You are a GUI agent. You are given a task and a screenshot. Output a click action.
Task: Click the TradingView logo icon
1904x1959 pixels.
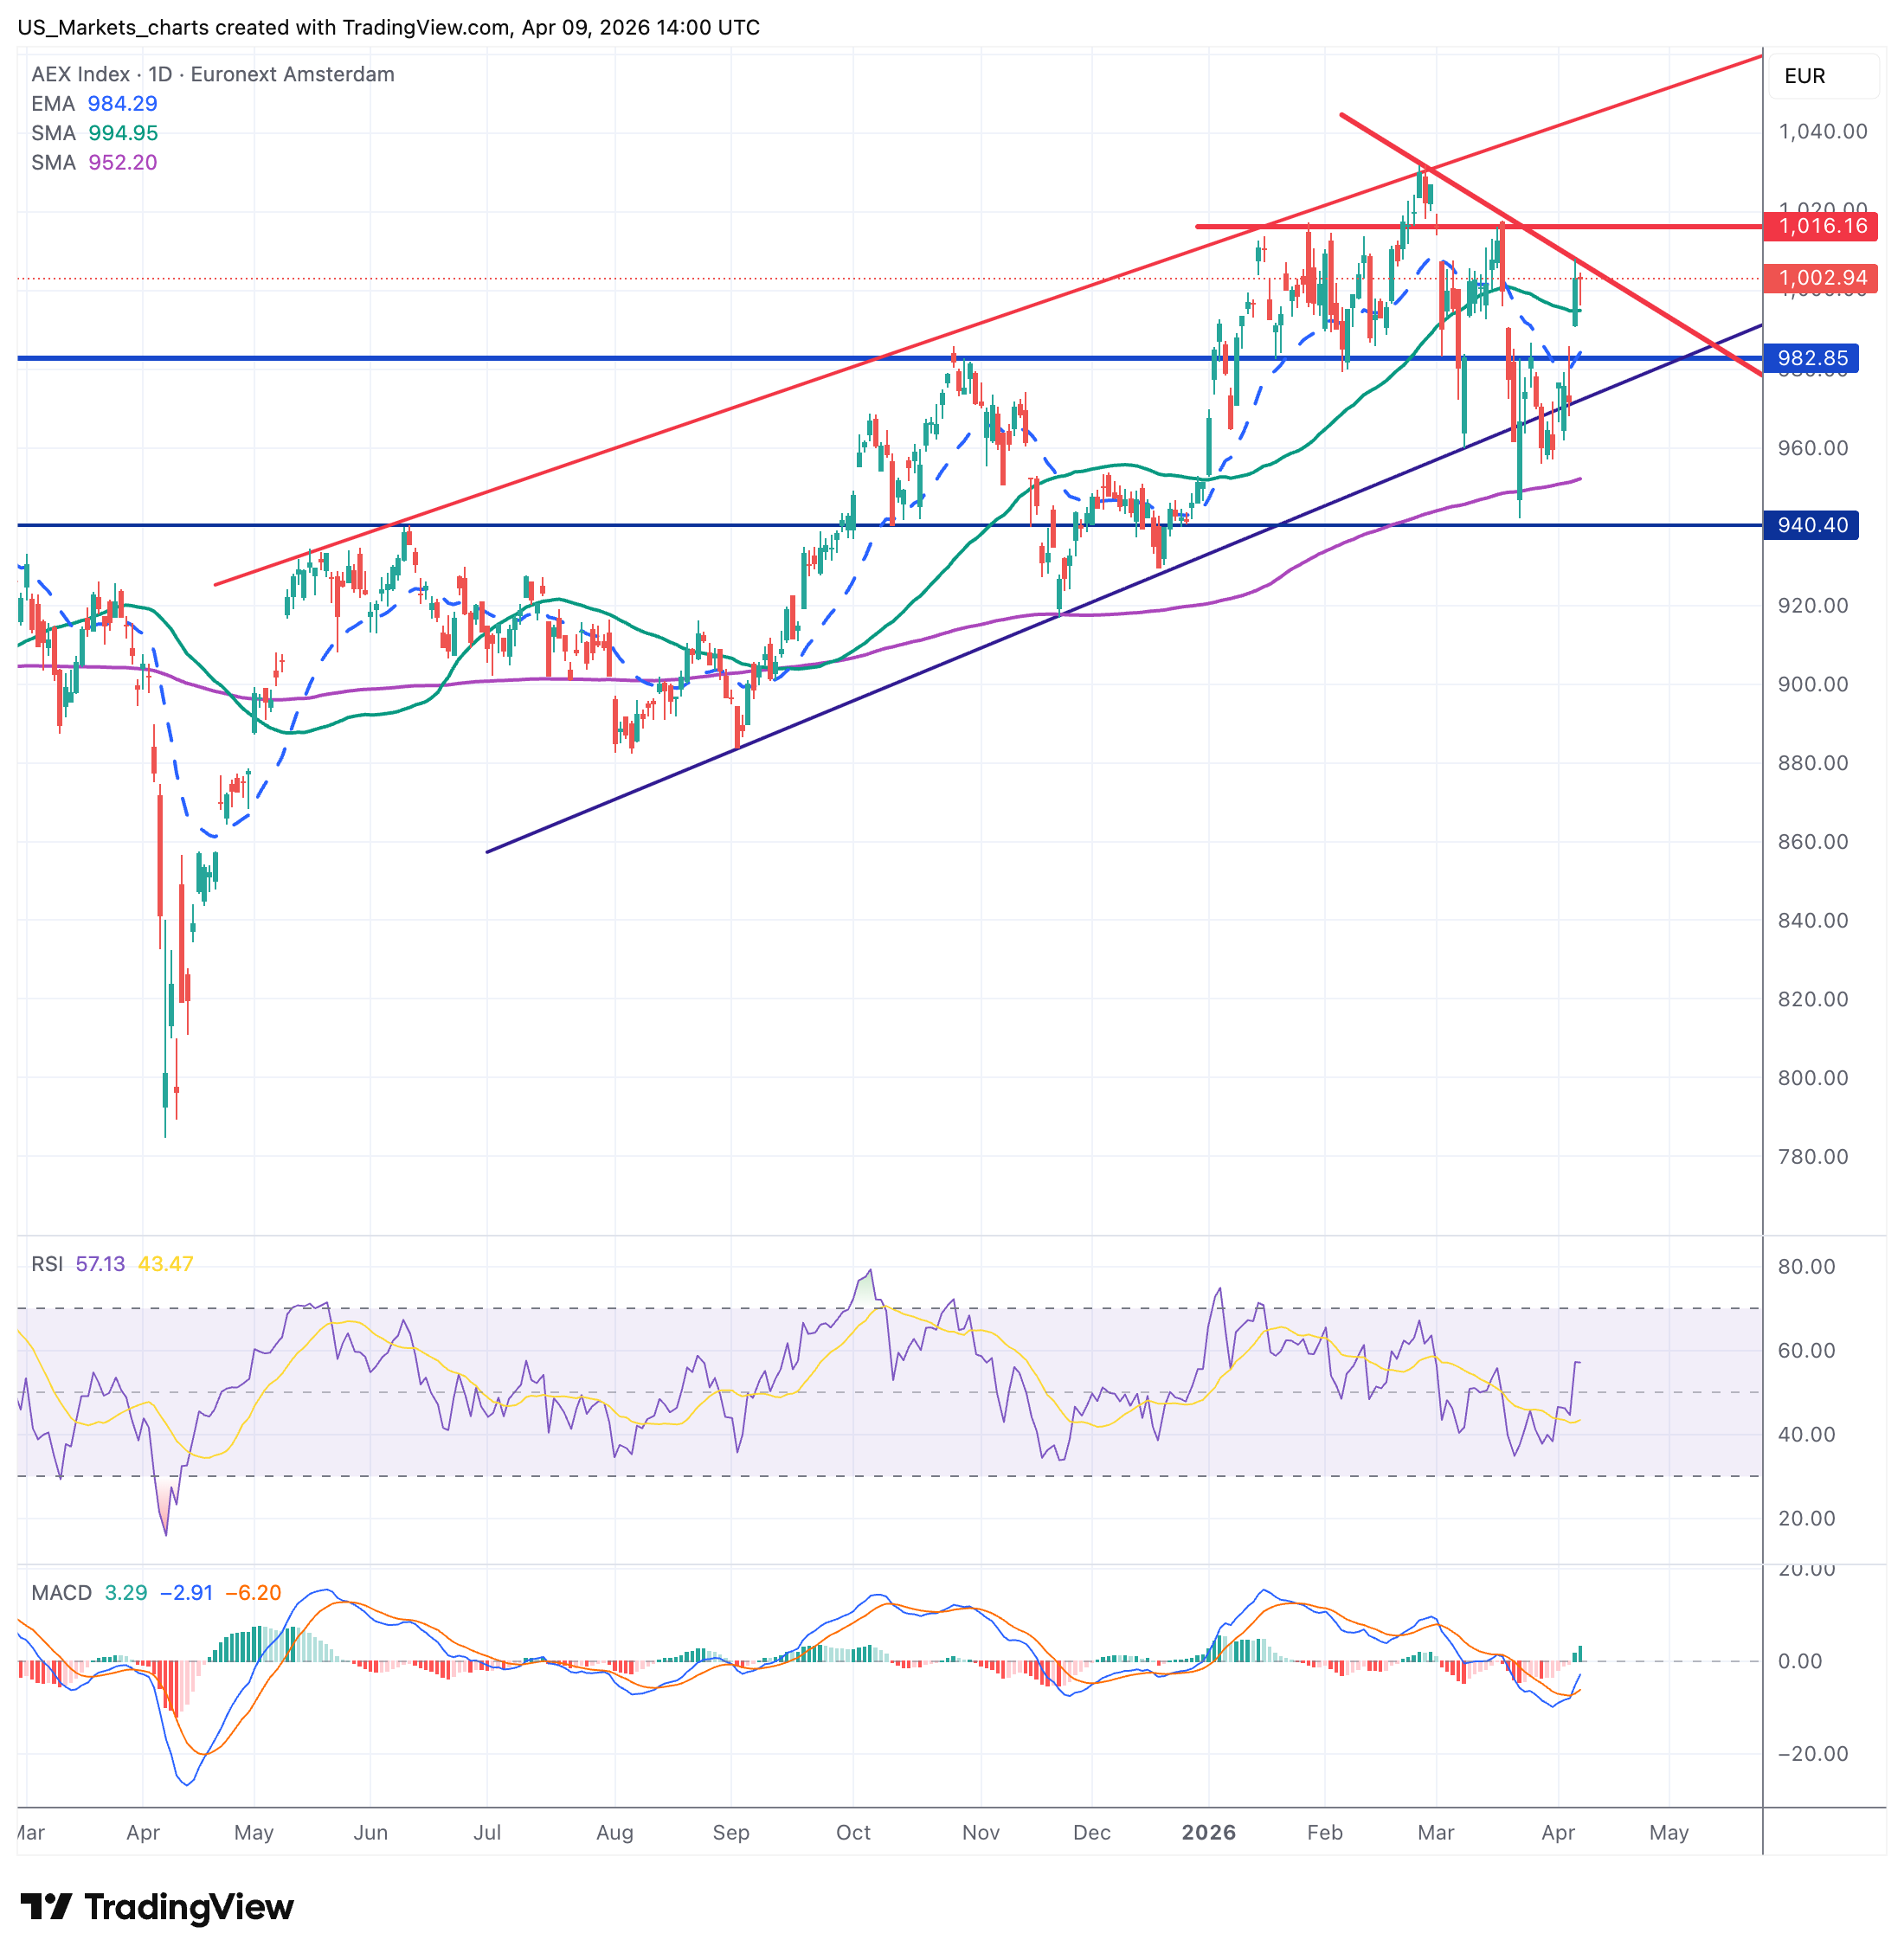pyautogui.click(x=46, y=1907)
